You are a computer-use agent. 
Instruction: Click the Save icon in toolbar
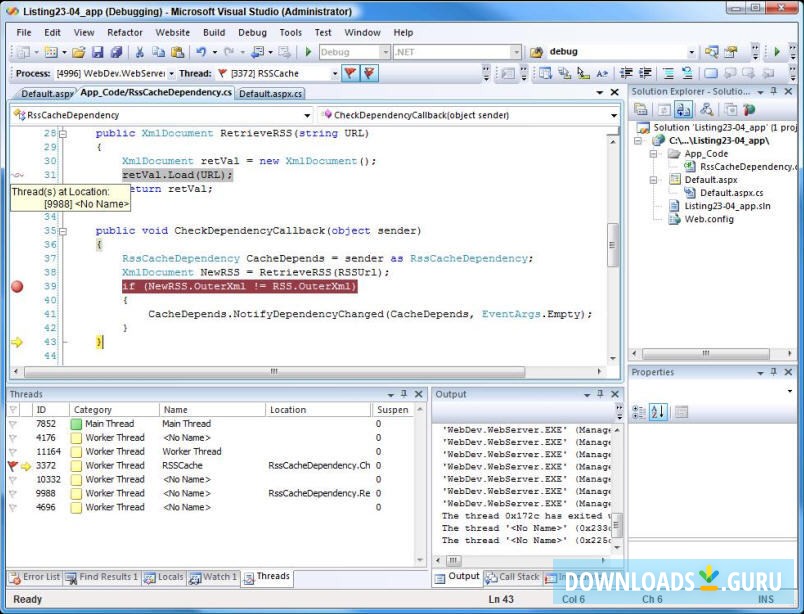97,52
